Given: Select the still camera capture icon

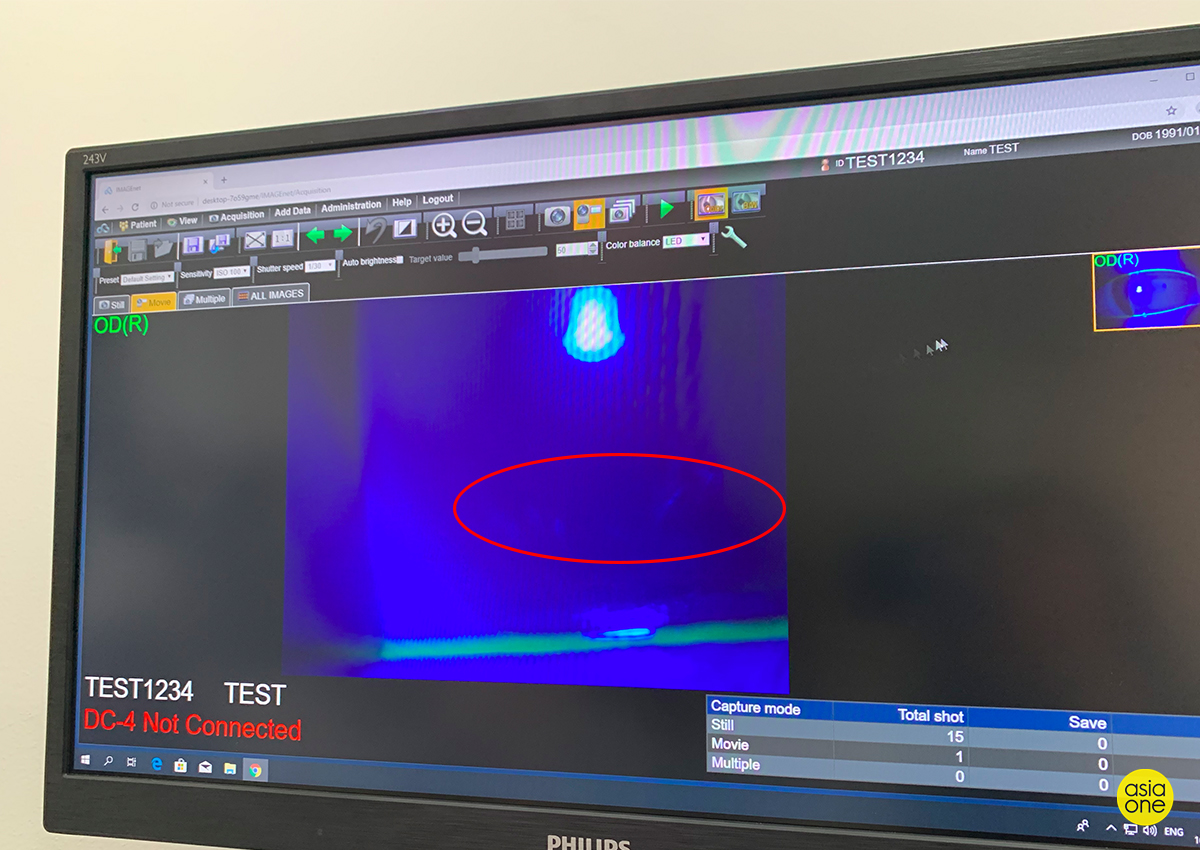Looking at the screenshot, I should tap(557, 216).
